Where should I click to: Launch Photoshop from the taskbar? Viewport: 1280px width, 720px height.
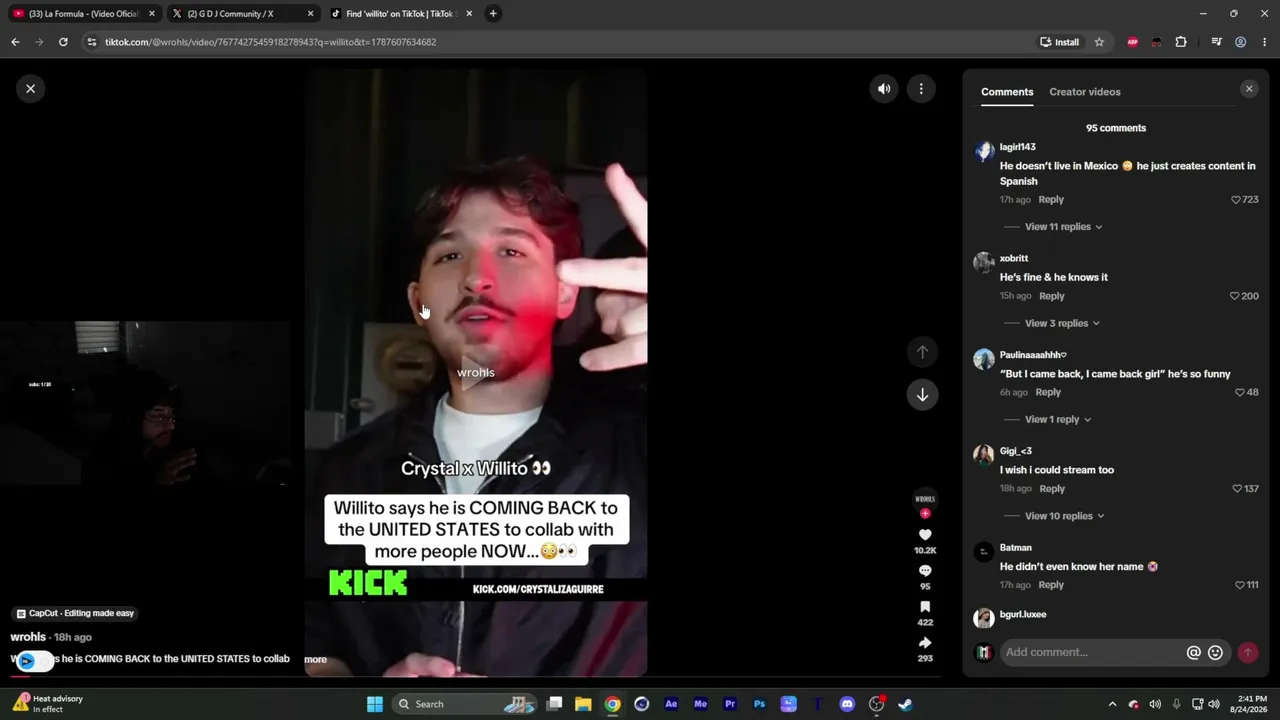point(759,704)
